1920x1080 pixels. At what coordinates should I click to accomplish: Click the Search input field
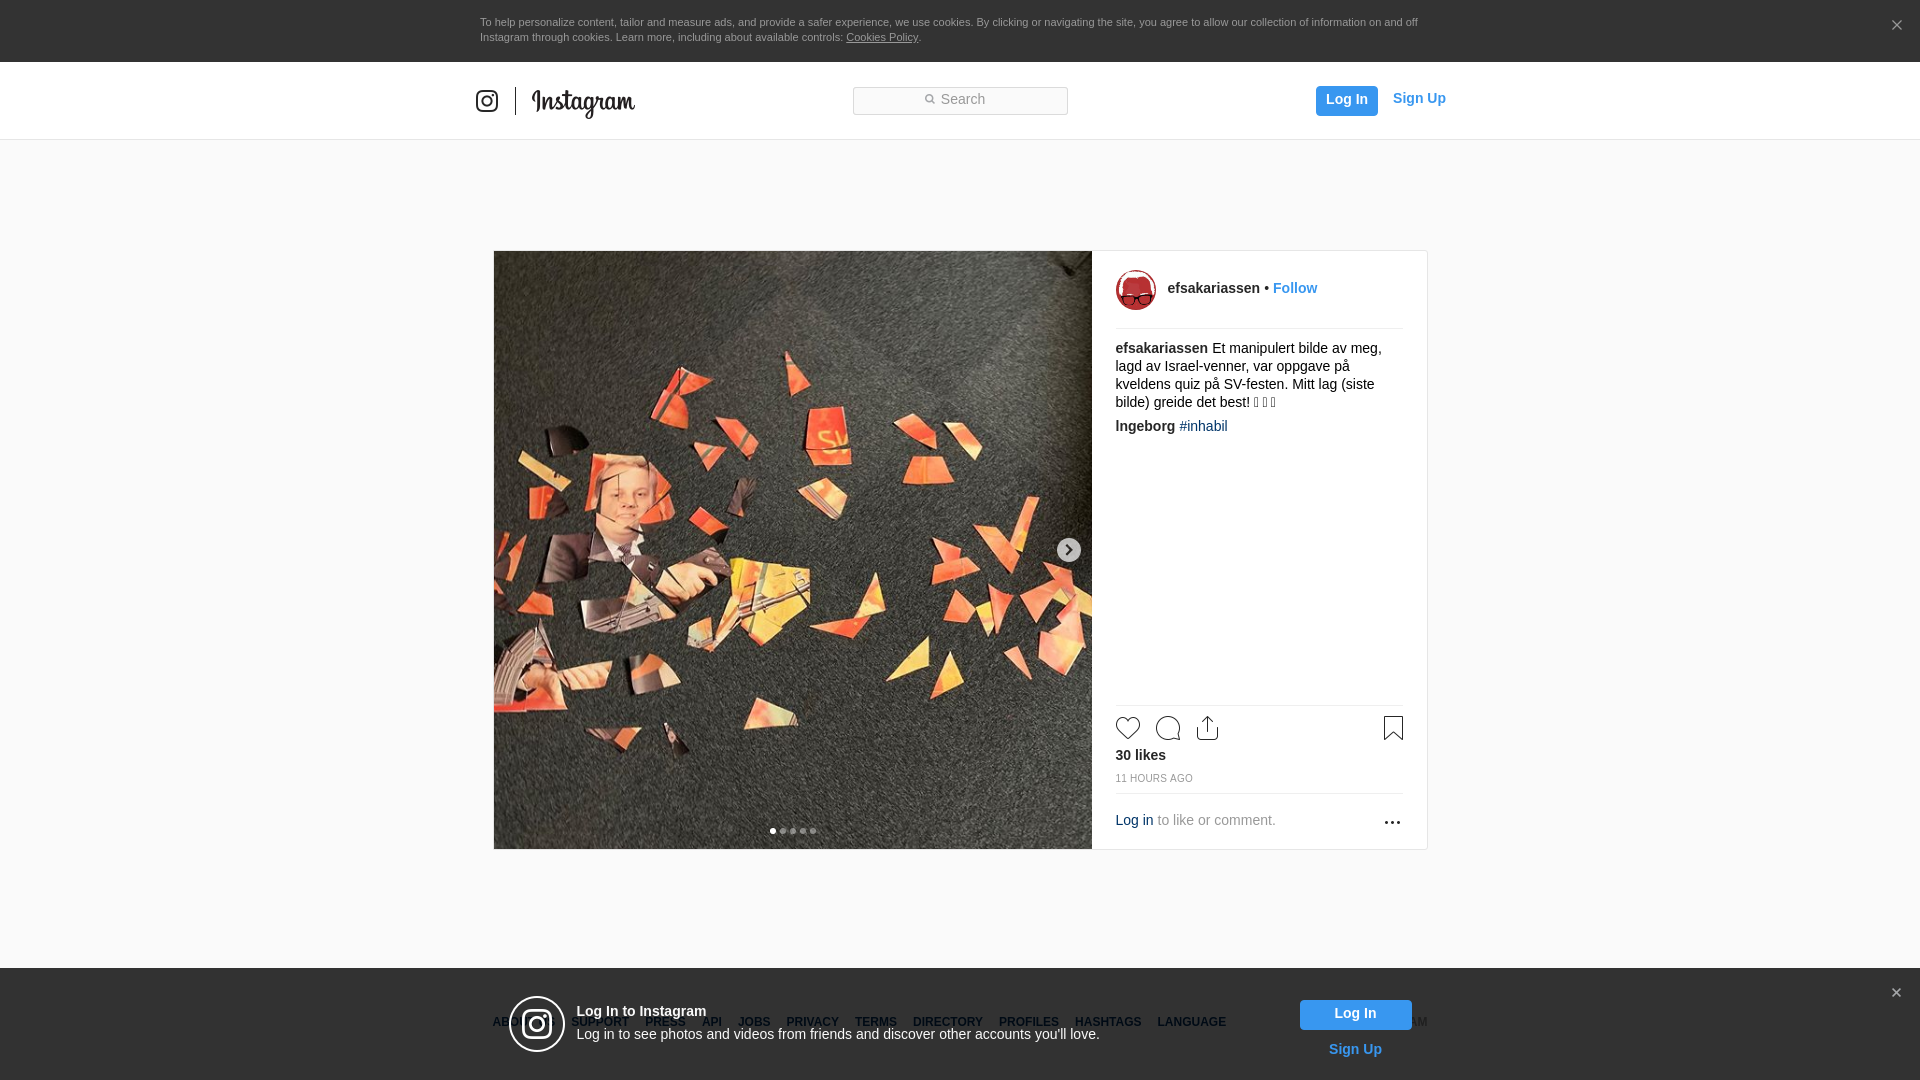coord(960,100)
